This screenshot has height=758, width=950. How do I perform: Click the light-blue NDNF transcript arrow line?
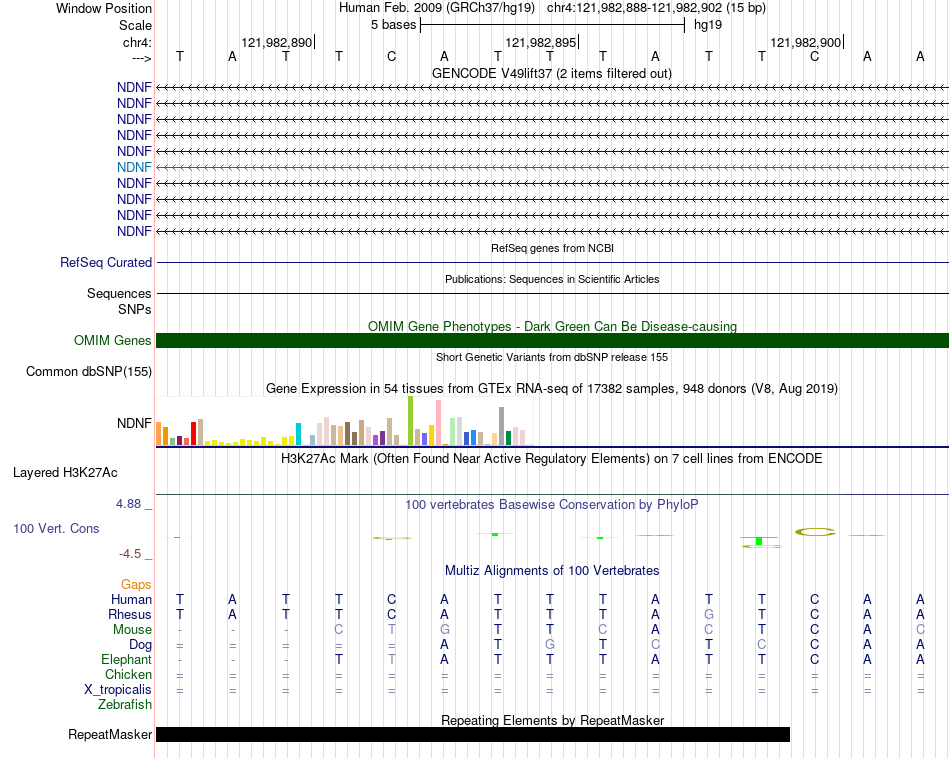point(553,167)
